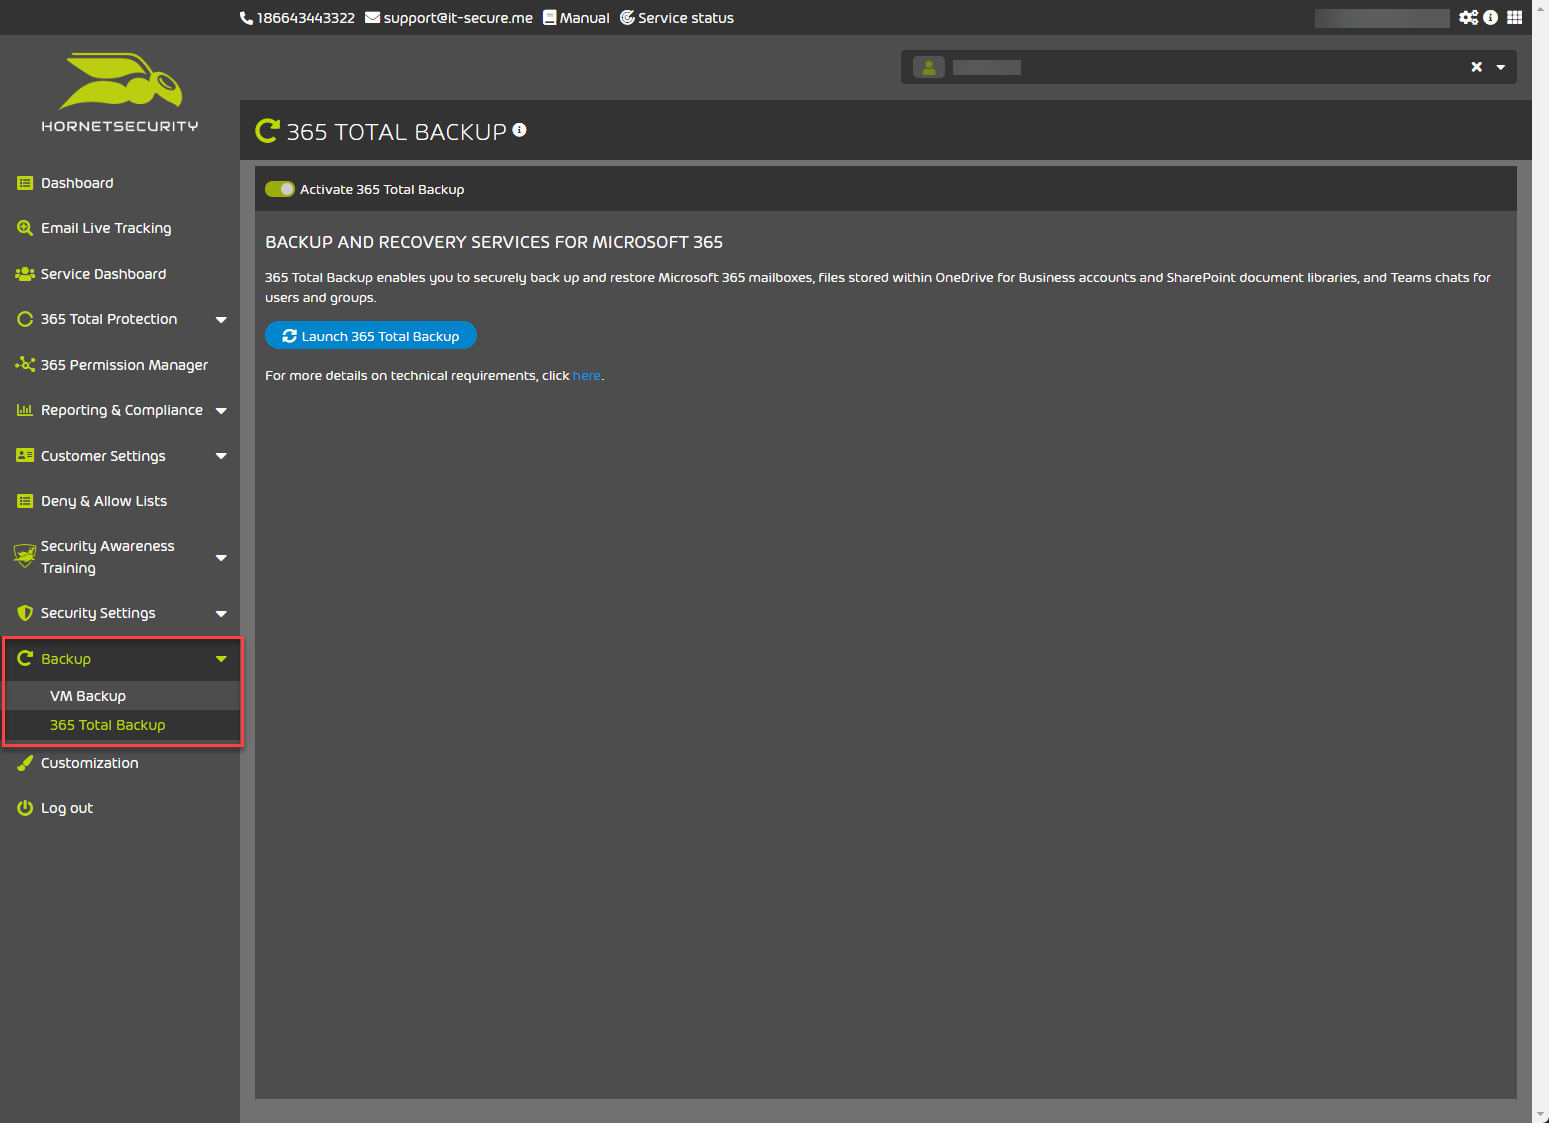This screenshot has width=1549, height=1123.
Task: Expand the Security Awareness Training submenu arrow
Action: (x=221, y=558)
